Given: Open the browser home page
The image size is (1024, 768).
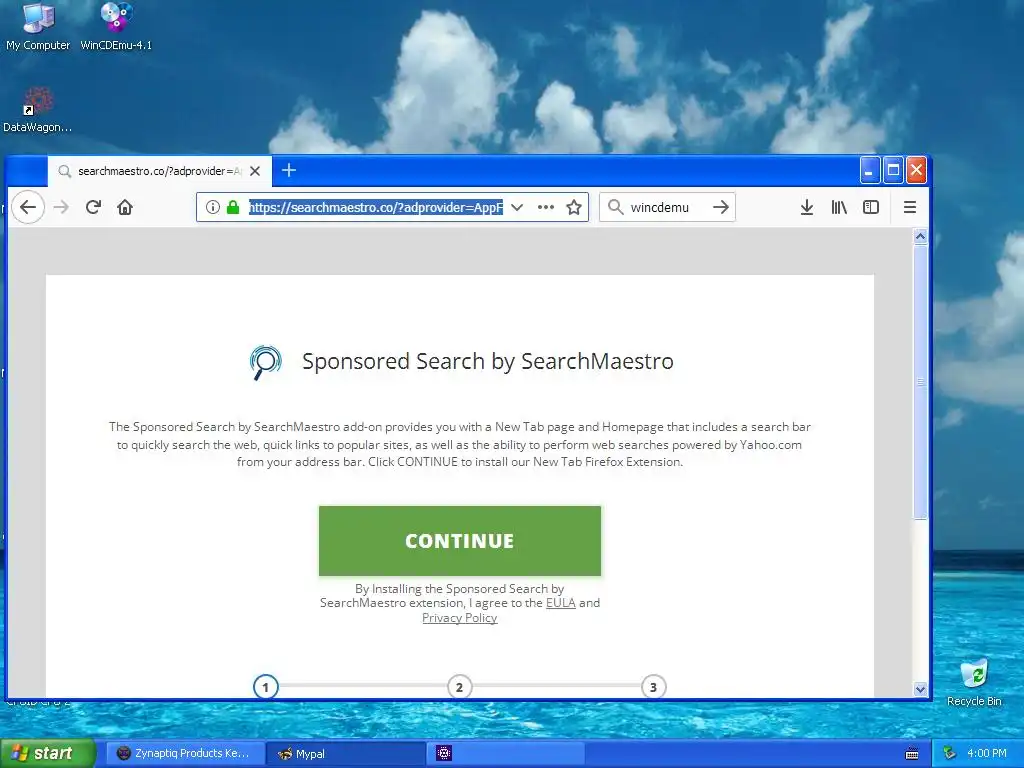Looking at the screenshot, I should pyautogui.click(x=125, y=207).
